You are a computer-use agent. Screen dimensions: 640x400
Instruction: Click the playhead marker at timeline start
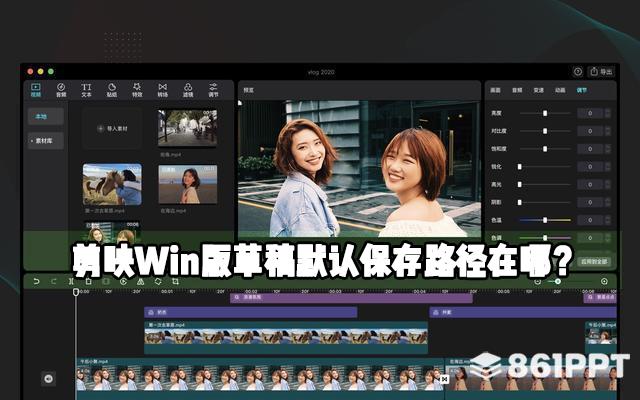[x=76, y=292]
